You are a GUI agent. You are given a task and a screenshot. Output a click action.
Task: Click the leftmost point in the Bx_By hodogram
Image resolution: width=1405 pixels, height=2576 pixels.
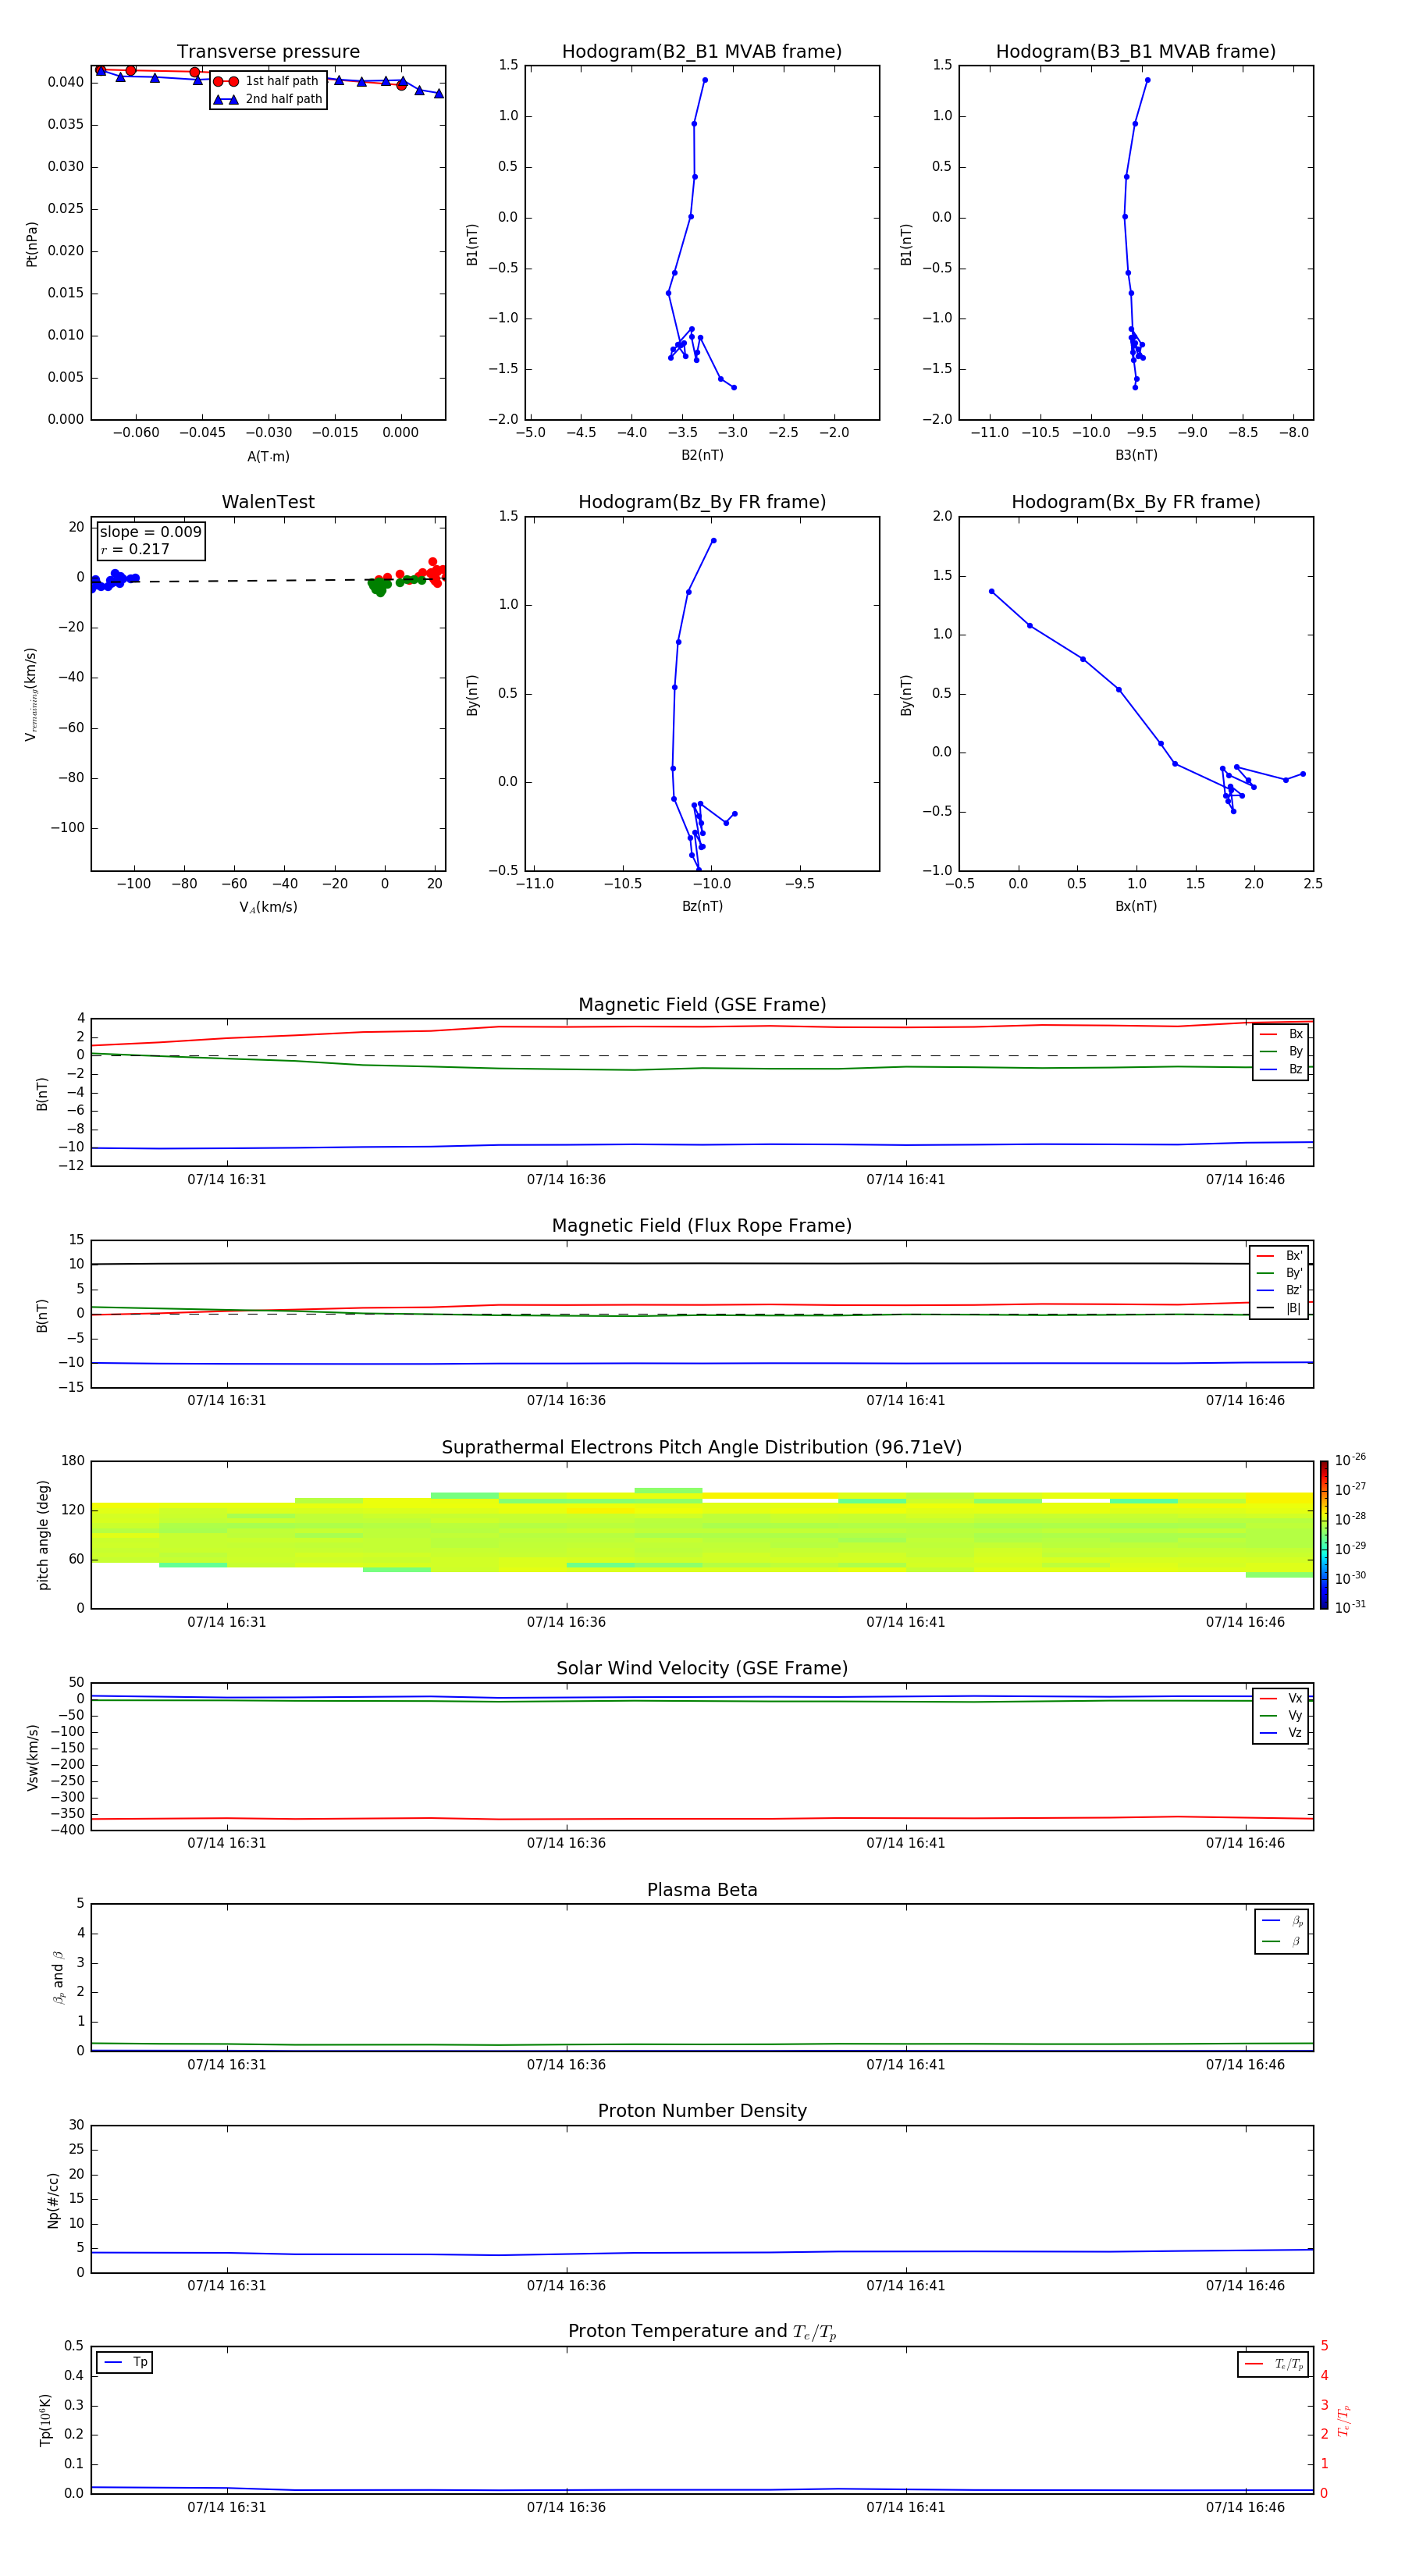click(992, 591)
